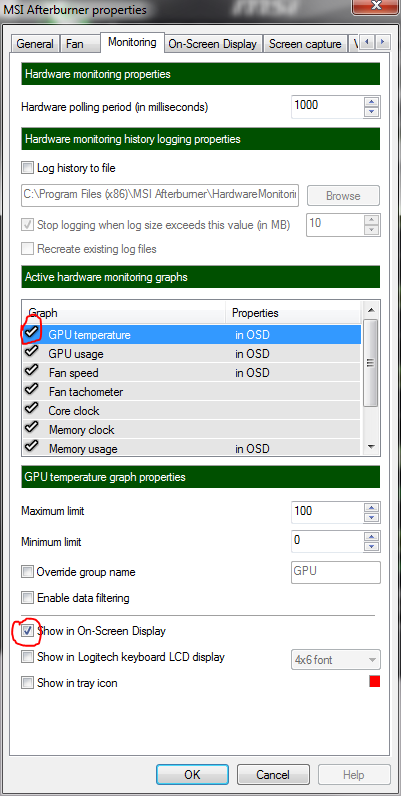Check Show in Logitech keyboard LCD display

(27, 657)
